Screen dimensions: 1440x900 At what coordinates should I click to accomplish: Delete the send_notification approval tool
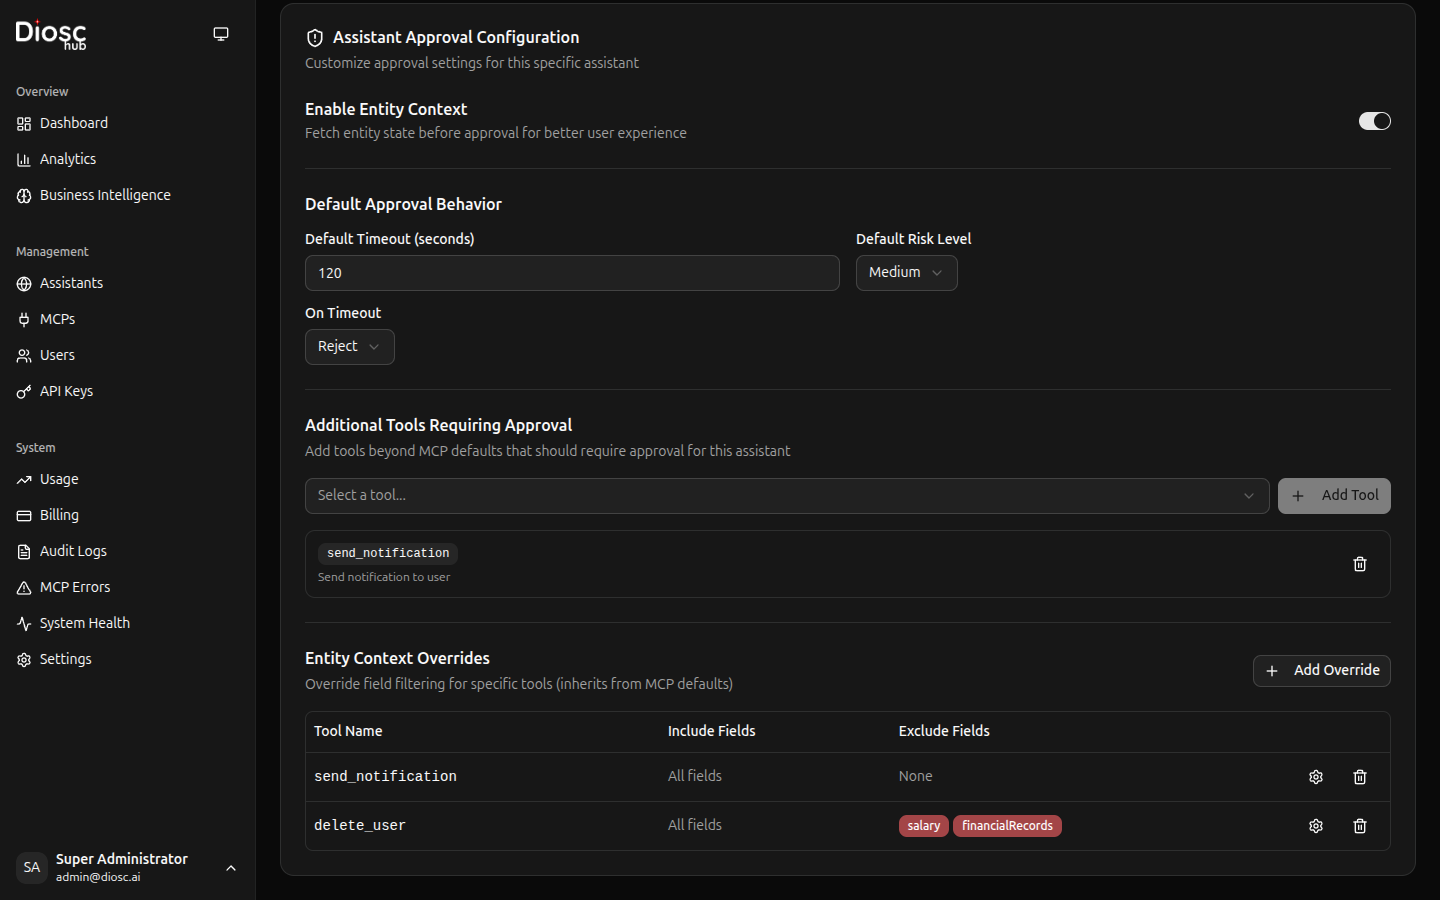[1359, 564]
